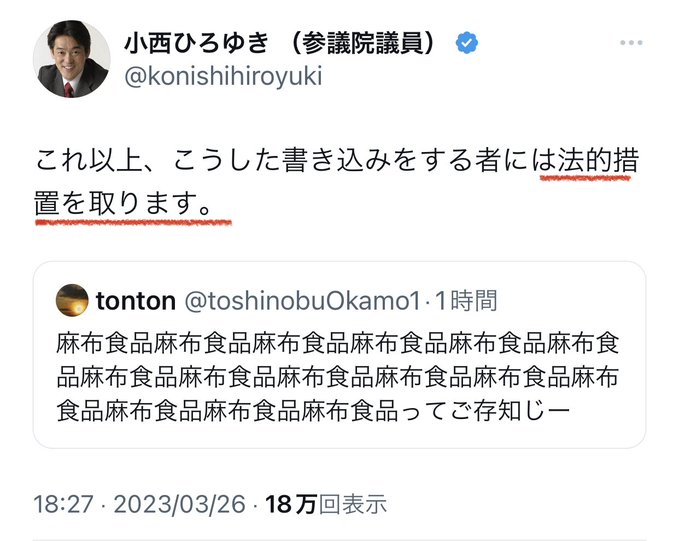Image resolution: width=679 pixels, height=541 pixels.
Task: Open the @konishihiroyuki handle link
Action: tap(222, 76)
